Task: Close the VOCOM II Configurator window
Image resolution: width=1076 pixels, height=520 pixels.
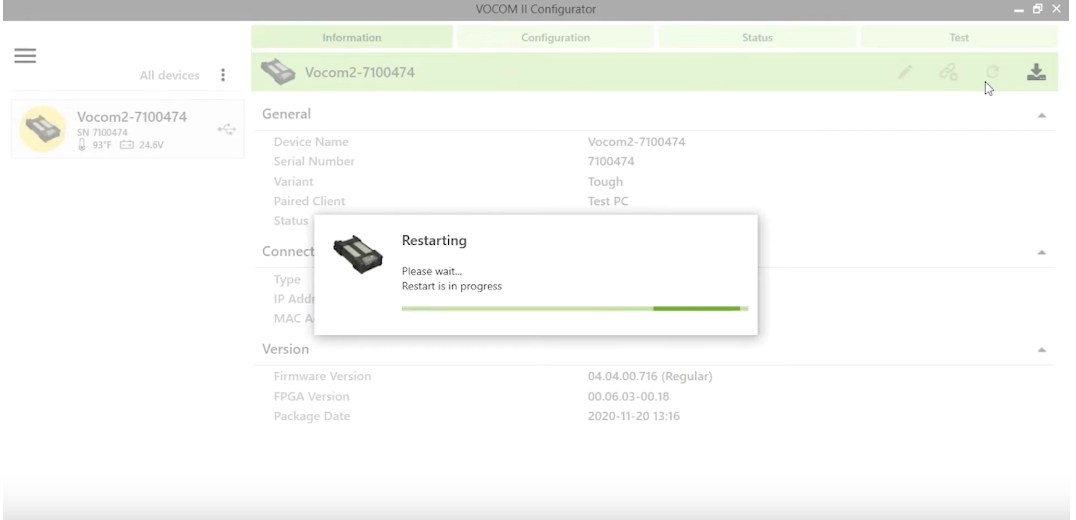Action: (1056, 9)
